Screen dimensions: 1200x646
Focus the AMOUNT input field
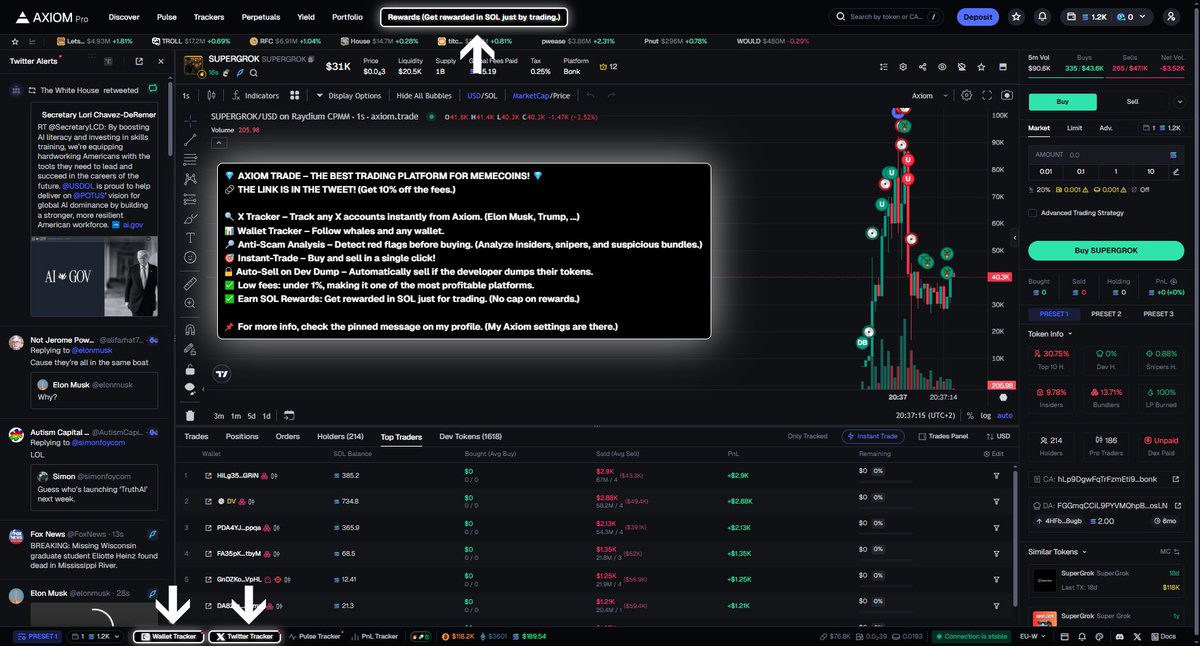(x=1105, y=155)
